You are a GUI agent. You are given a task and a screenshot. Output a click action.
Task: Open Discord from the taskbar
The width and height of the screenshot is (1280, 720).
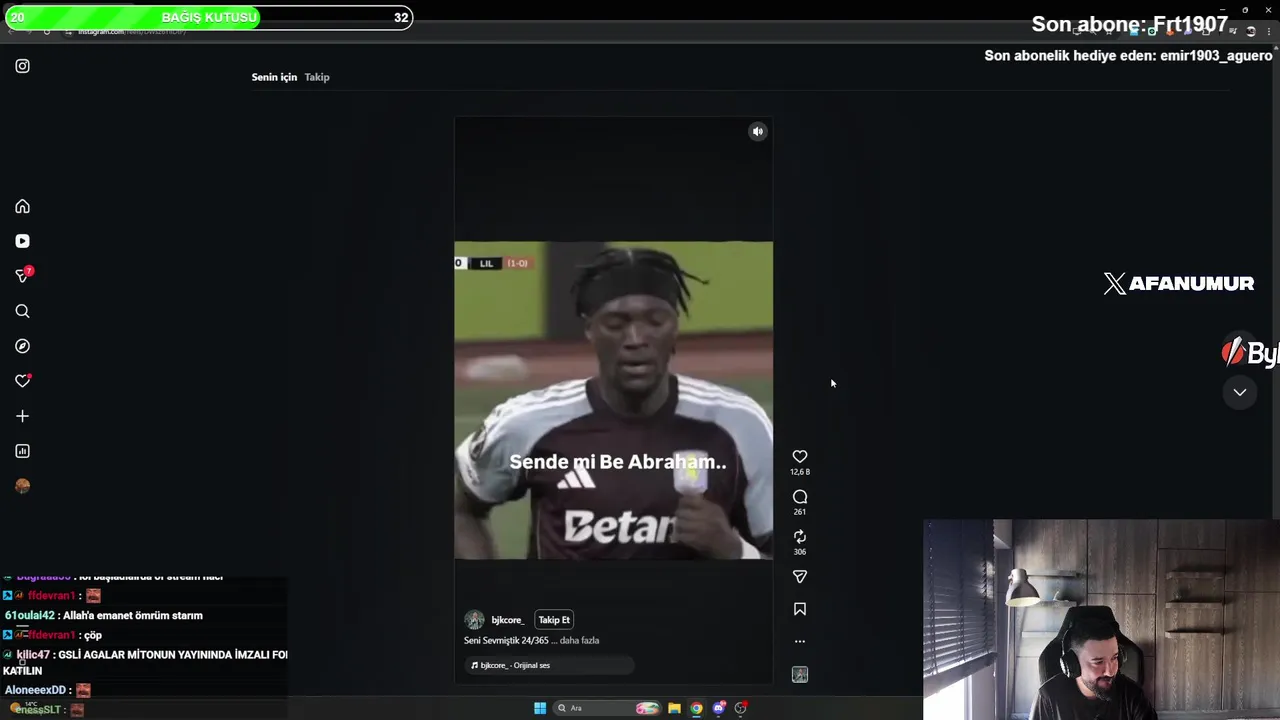click(719, 708)
